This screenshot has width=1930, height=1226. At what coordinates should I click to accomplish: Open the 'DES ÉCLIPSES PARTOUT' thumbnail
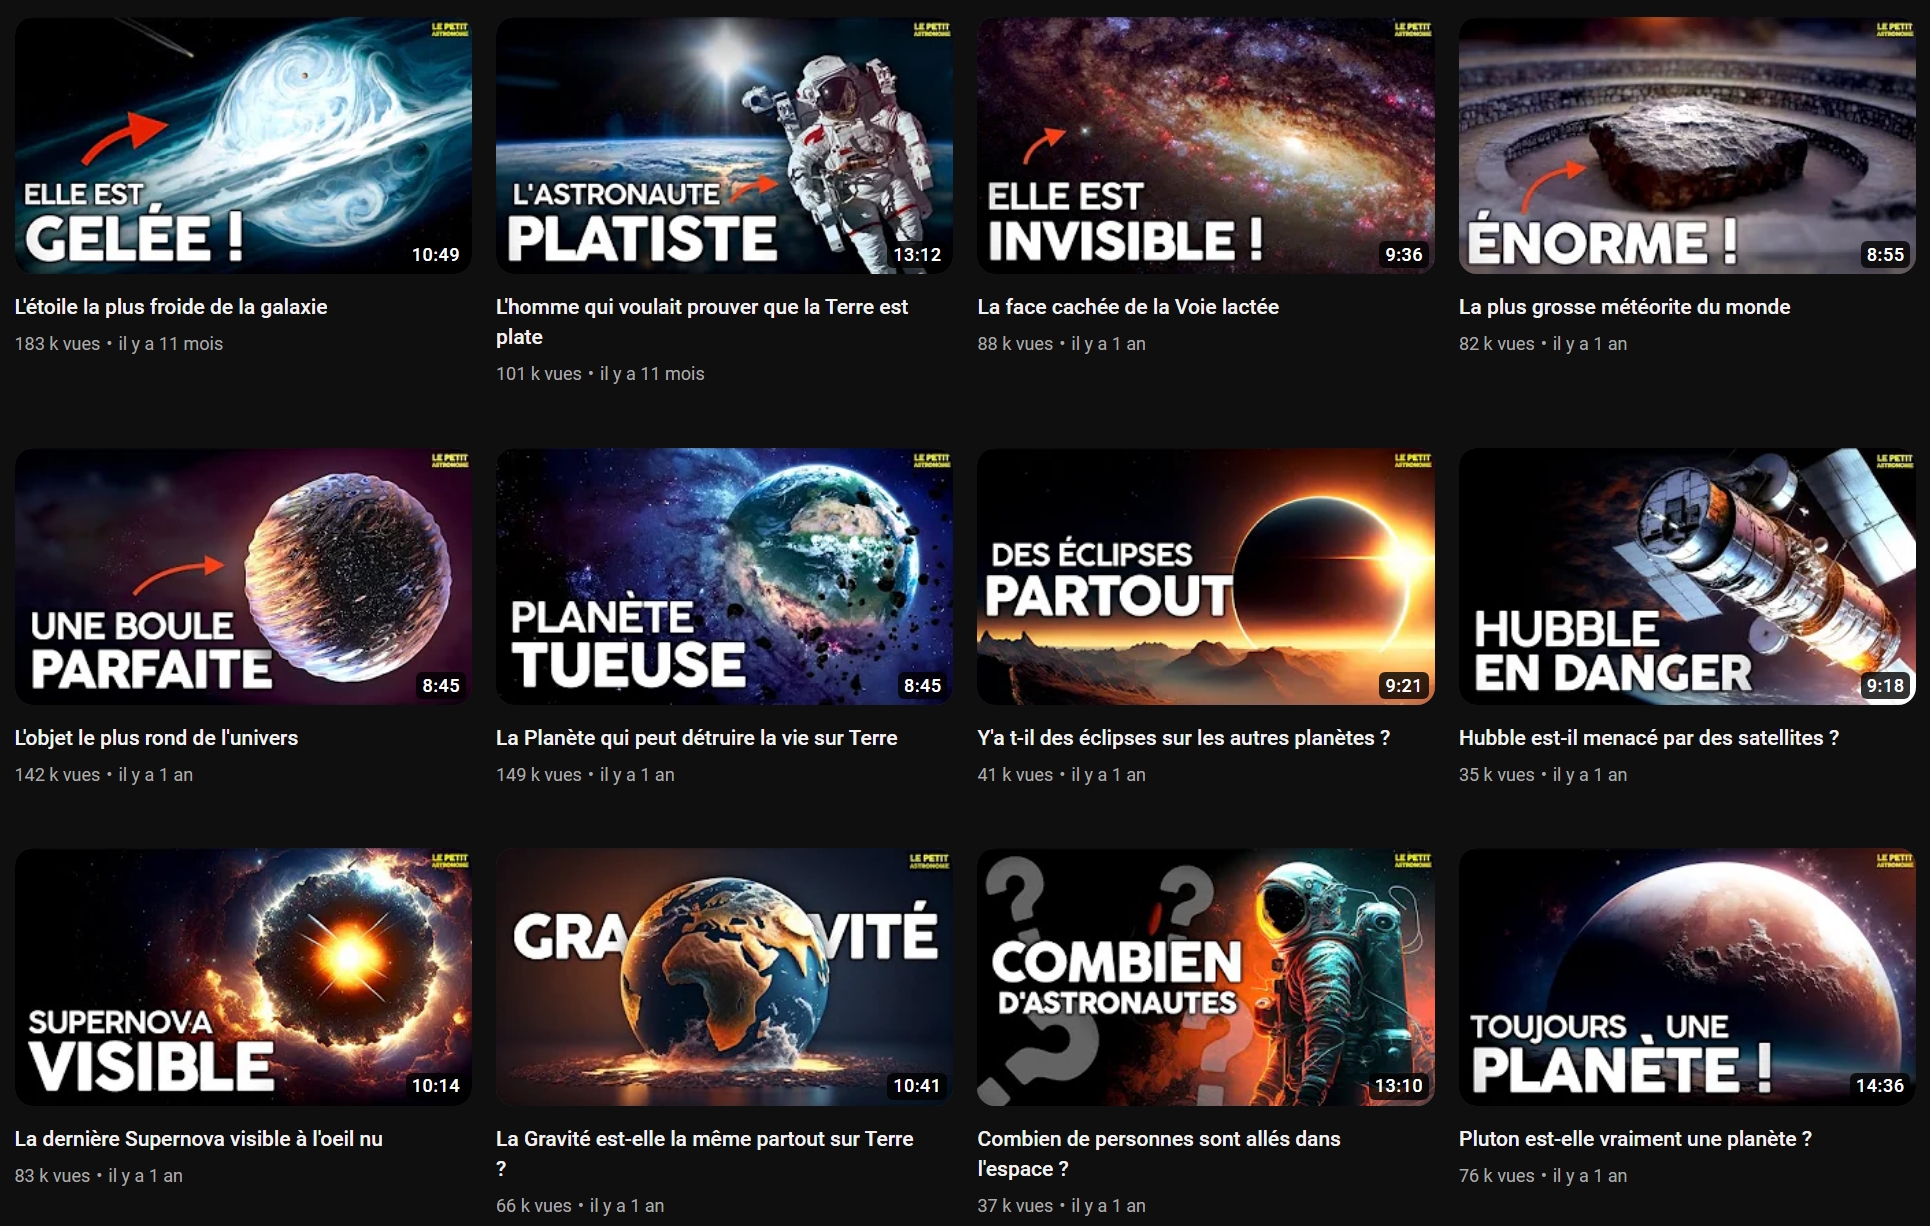pyautogui.click(x=1205, y=576)
